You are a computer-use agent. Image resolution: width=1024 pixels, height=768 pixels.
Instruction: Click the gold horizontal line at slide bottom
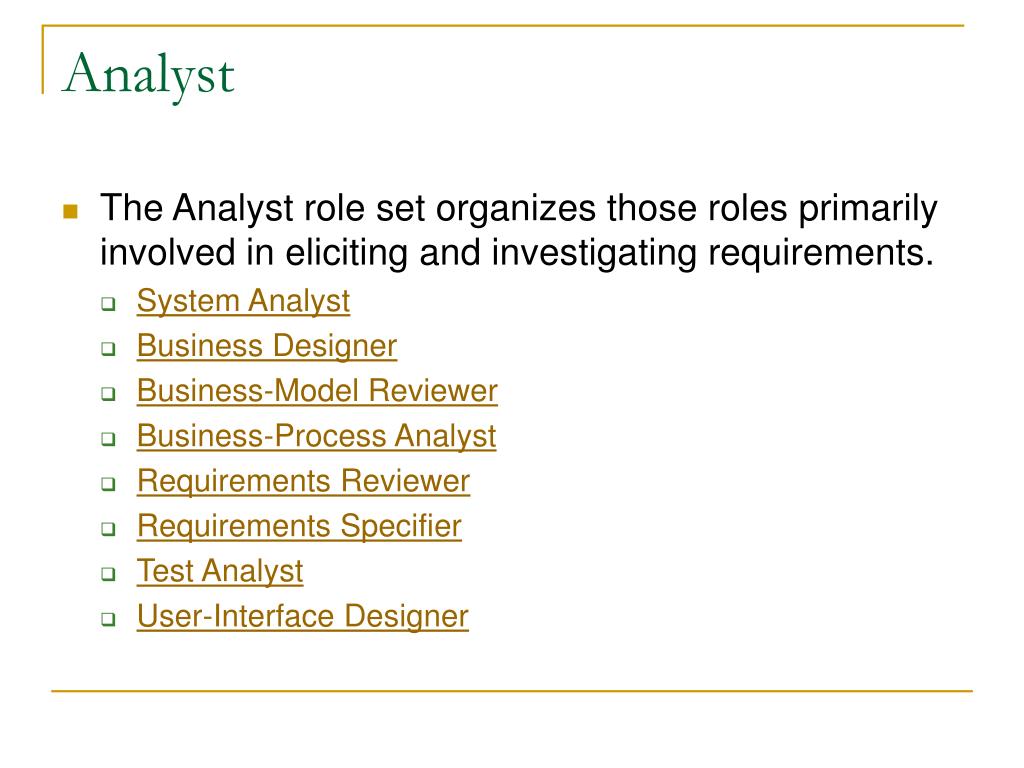coord(512,690)
